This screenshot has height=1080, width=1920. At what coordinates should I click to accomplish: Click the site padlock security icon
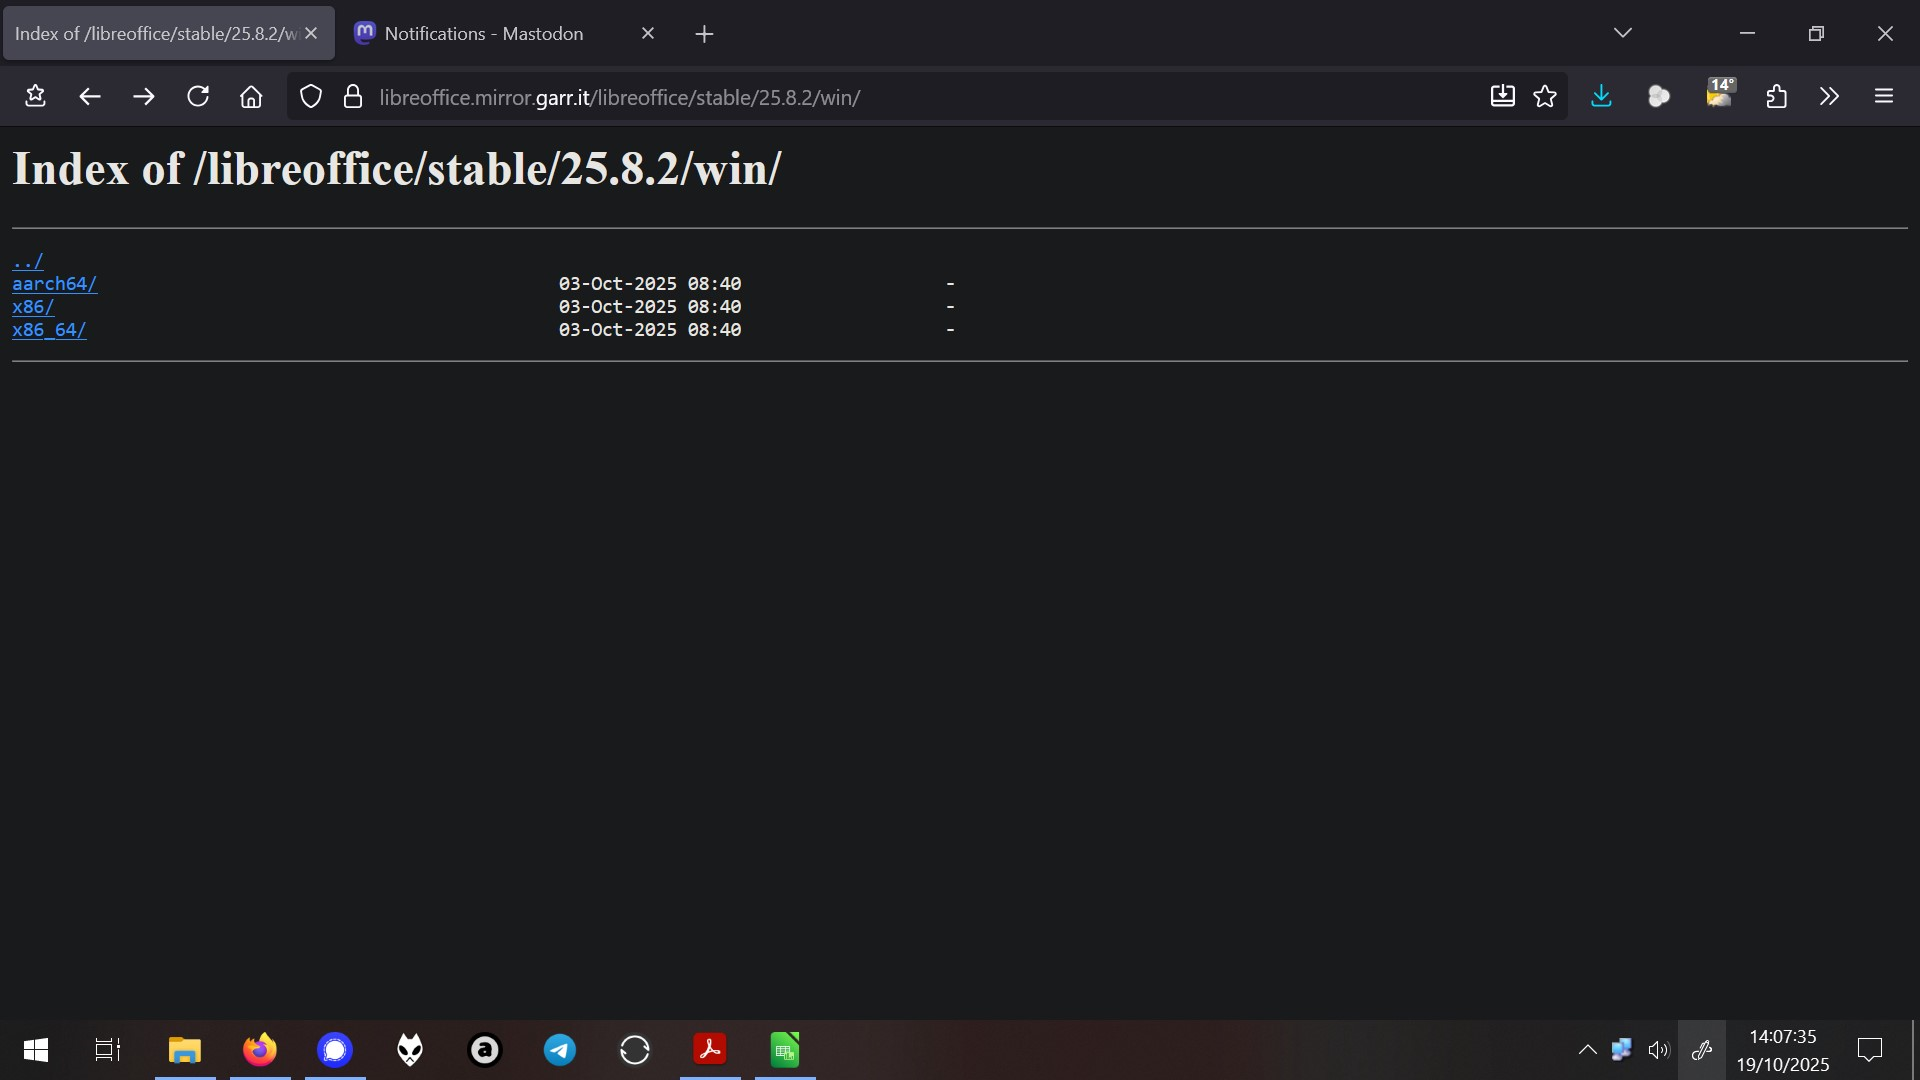[352, 97]
